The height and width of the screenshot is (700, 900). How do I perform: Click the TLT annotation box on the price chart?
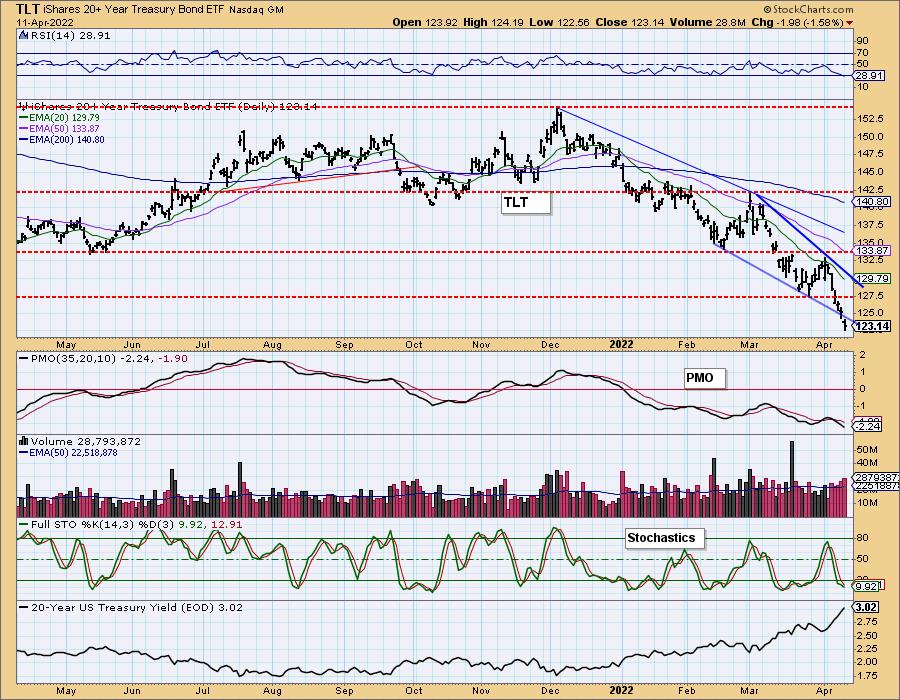pyautogui.click(x=525, y=203)
